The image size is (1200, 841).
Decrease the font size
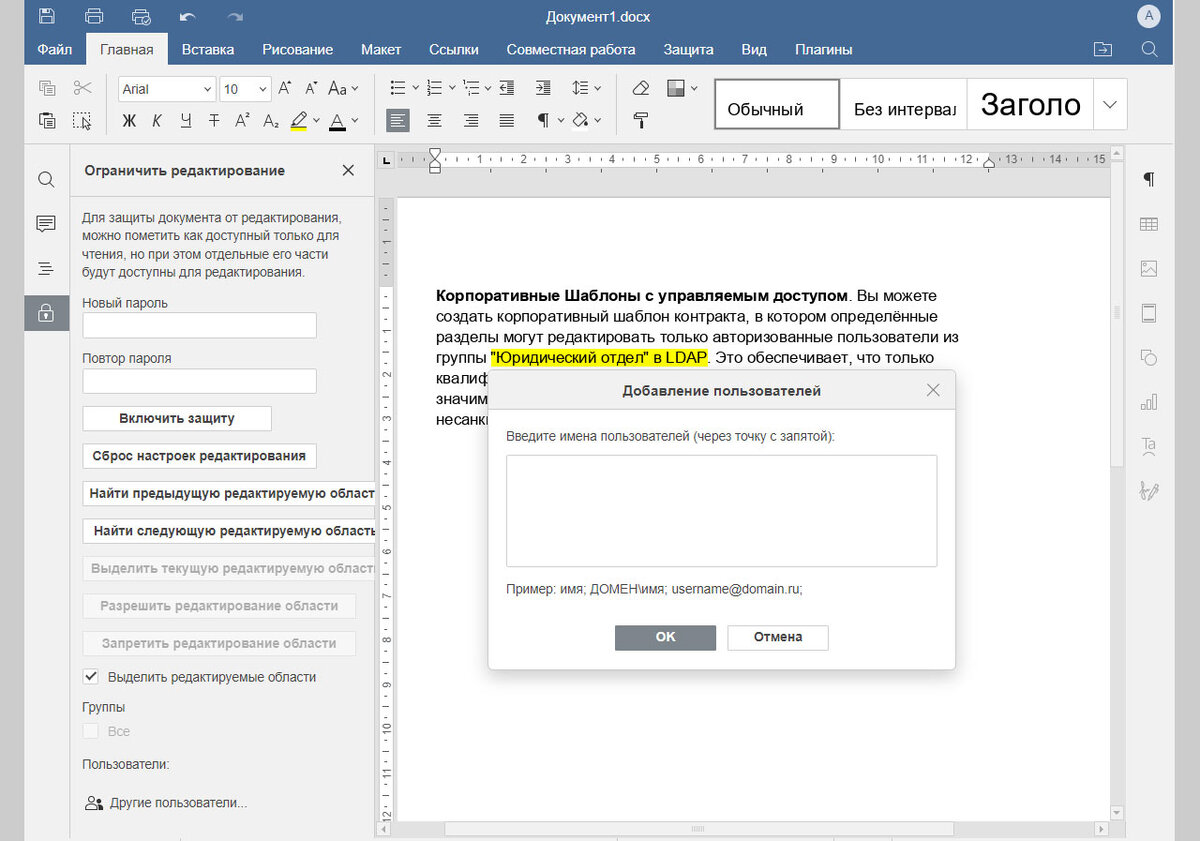point(312,88)
